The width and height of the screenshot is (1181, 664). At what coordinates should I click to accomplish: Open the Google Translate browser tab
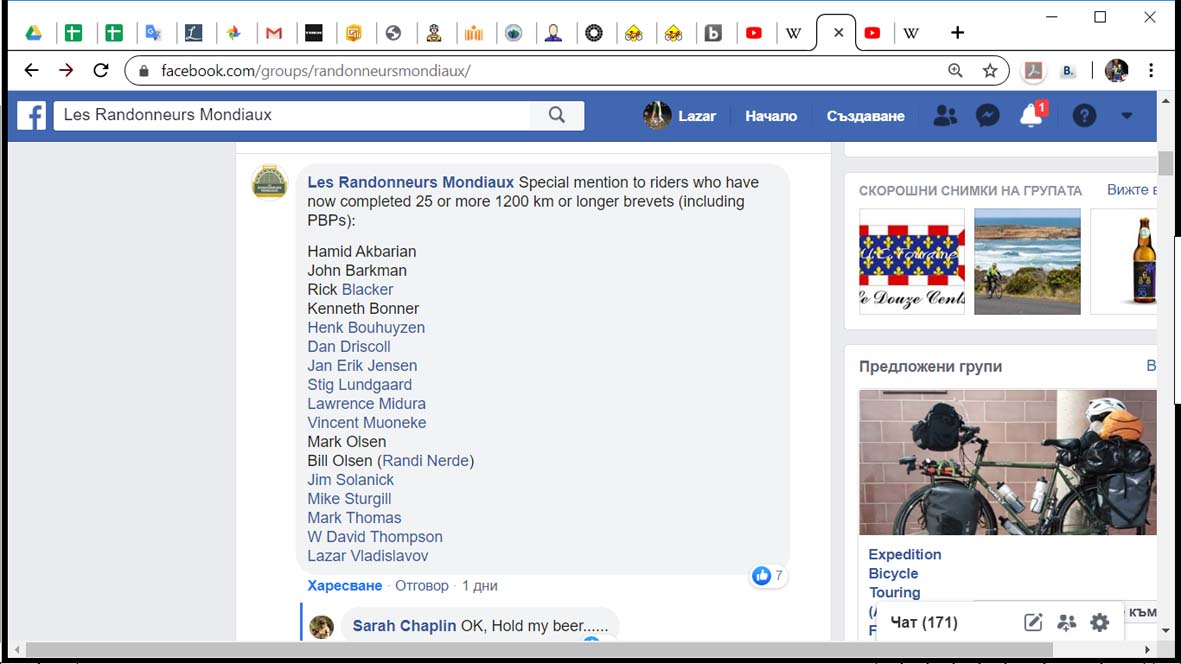click(x=154, y=33)
